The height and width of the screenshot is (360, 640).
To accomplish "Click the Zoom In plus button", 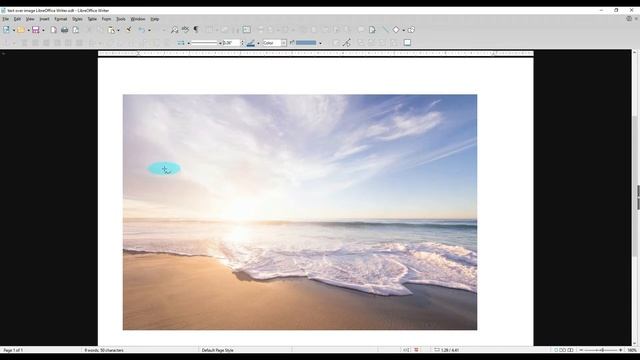I will point(620,350).
